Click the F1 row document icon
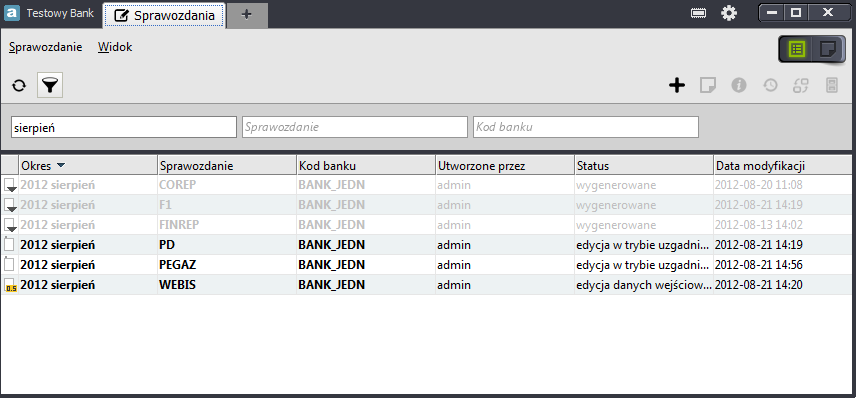 10,205
